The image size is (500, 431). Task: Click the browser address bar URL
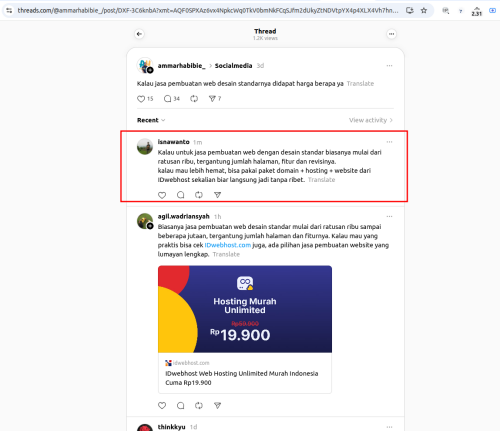(x=208, y=11)
